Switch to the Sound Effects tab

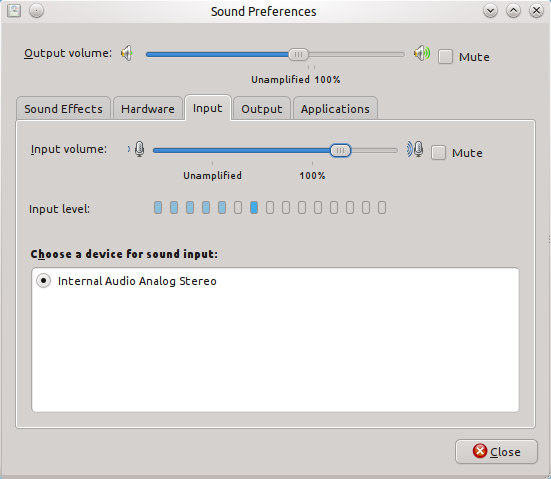tap(64, 109)
